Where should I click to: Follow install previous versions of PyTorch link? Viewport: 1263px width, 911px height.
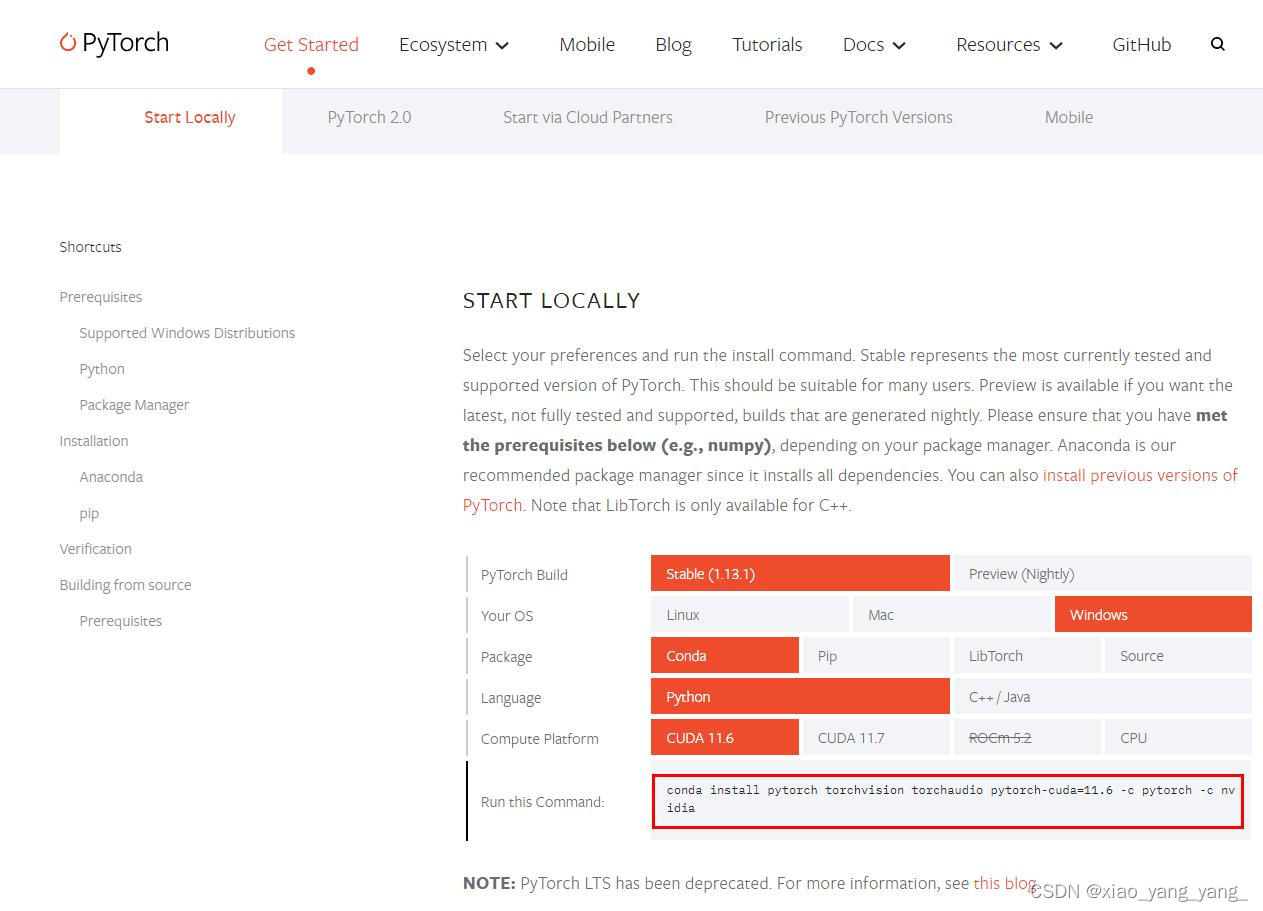[x=1140, y=475]
